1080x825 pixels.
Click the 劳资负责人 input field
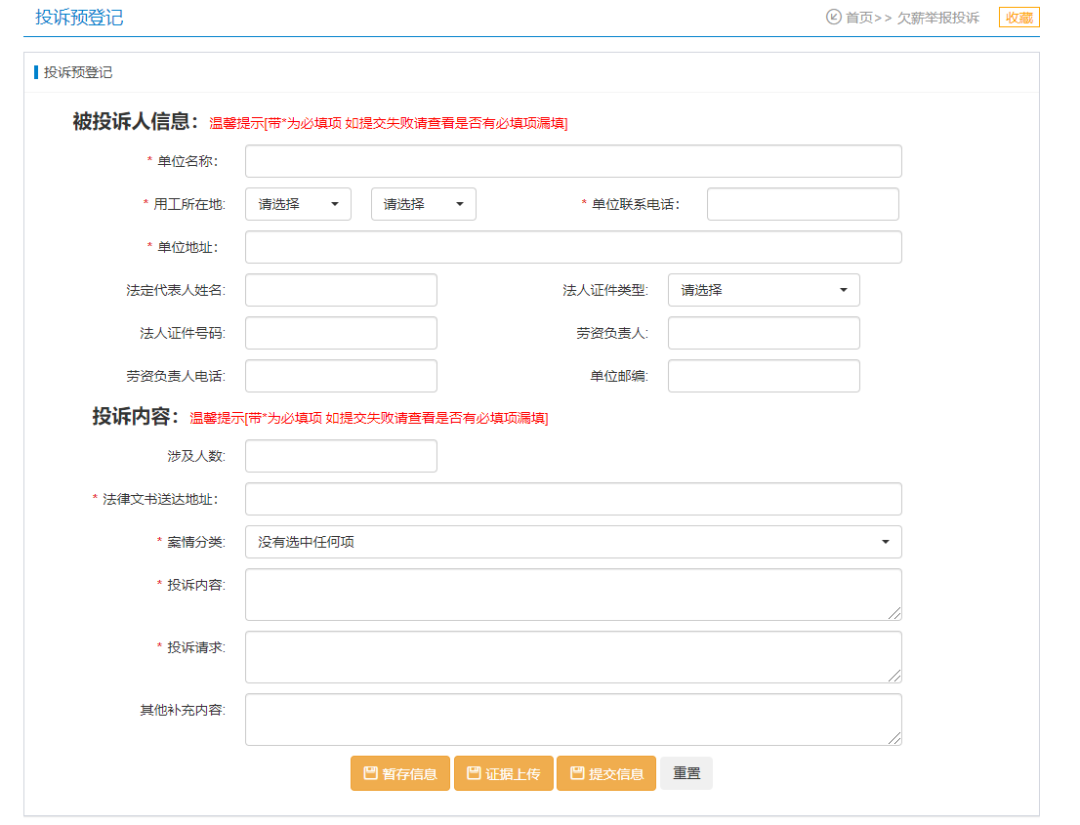[x=763, y=333]
